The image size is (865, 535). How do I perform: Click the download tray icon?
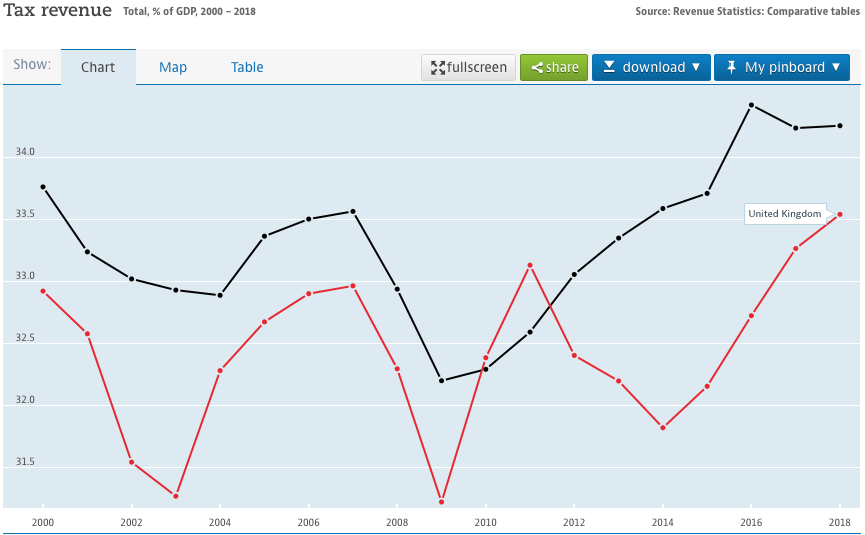pos(608,68)
